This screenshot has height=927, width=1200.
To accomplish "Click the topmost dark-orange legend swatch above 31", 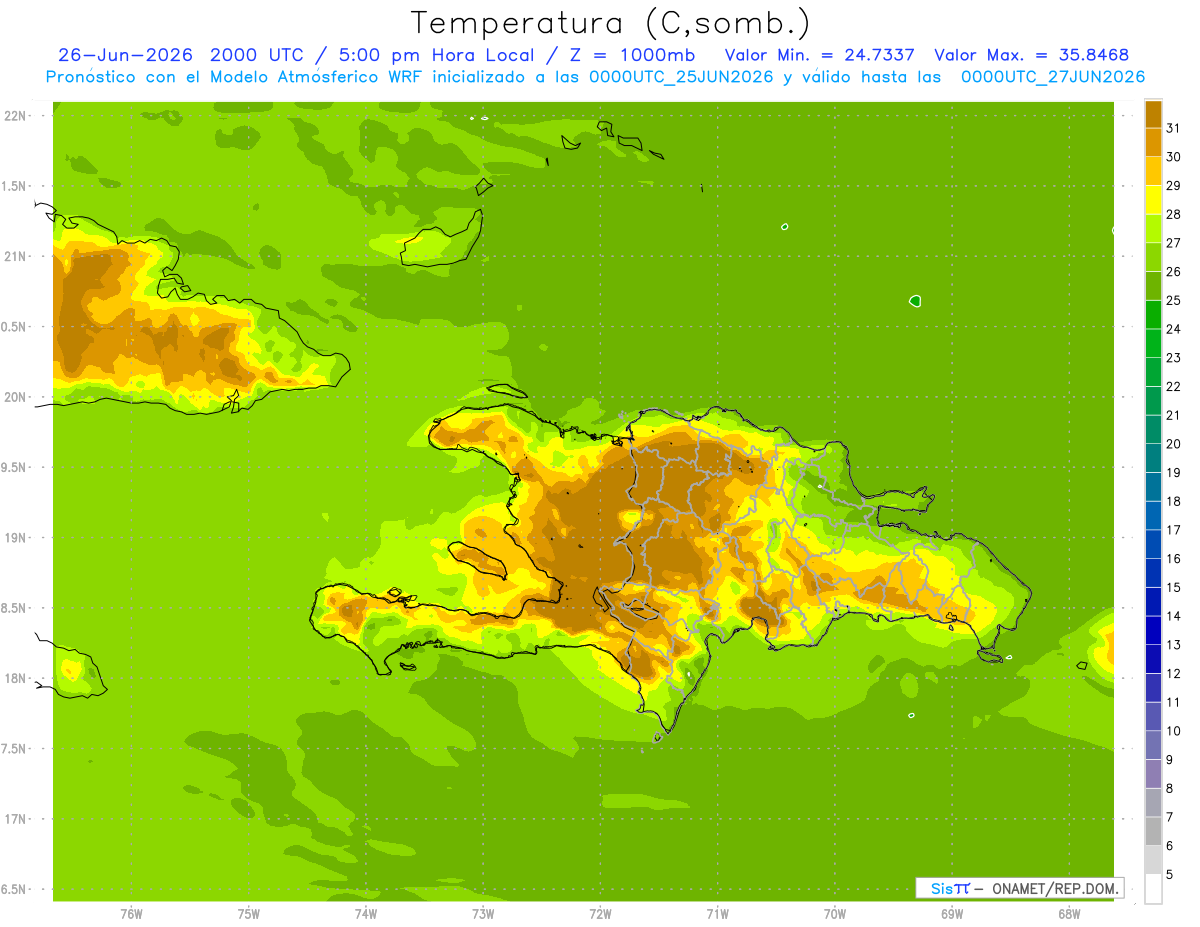I will [1153, 114].
